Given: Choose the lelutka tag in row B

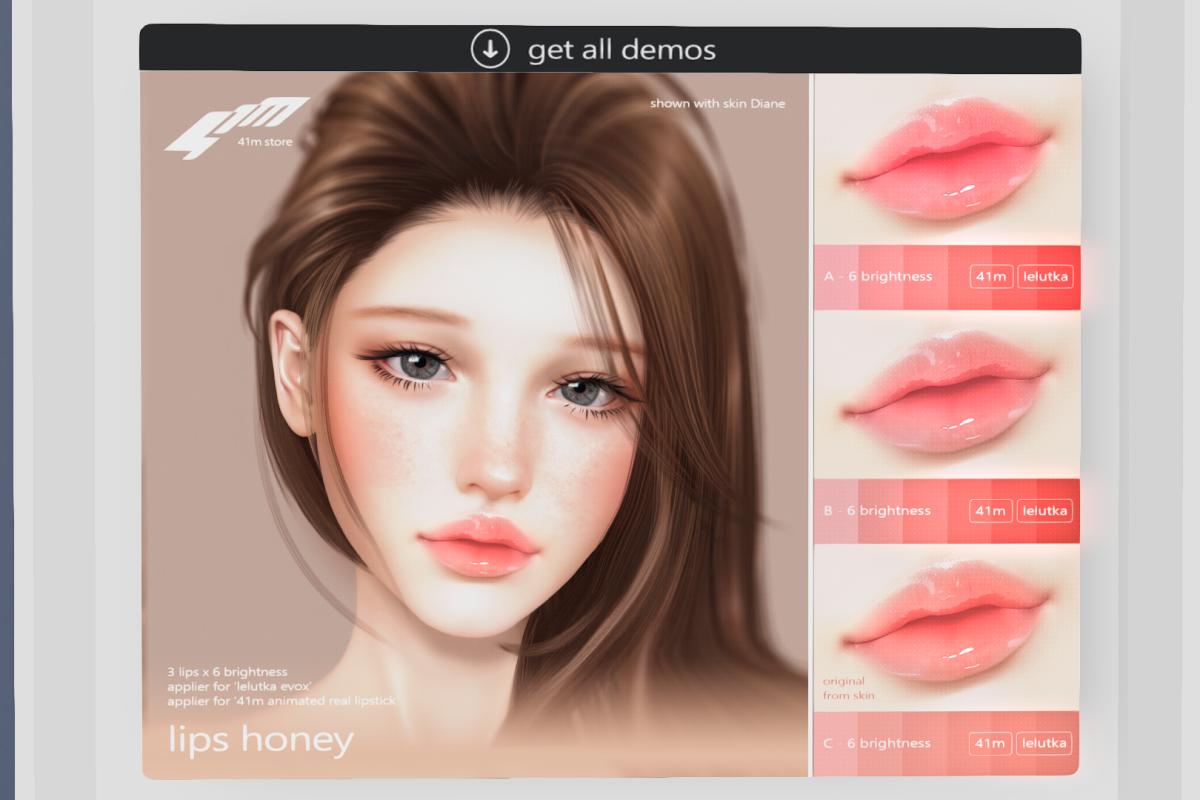Looking at the screenshot, I should click(1045, 510).
